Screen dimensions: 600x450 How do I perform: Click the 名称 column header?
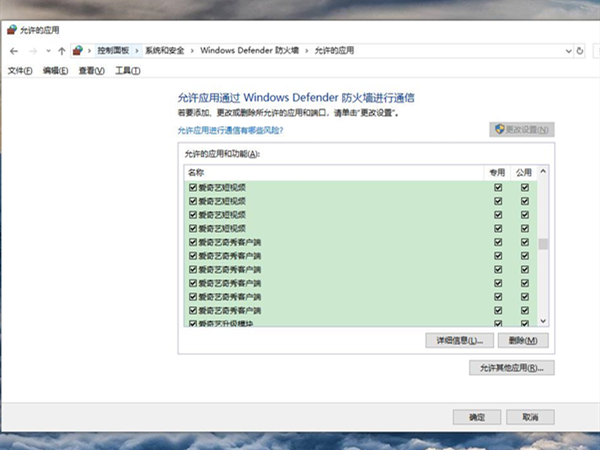[x=195, y=173]
